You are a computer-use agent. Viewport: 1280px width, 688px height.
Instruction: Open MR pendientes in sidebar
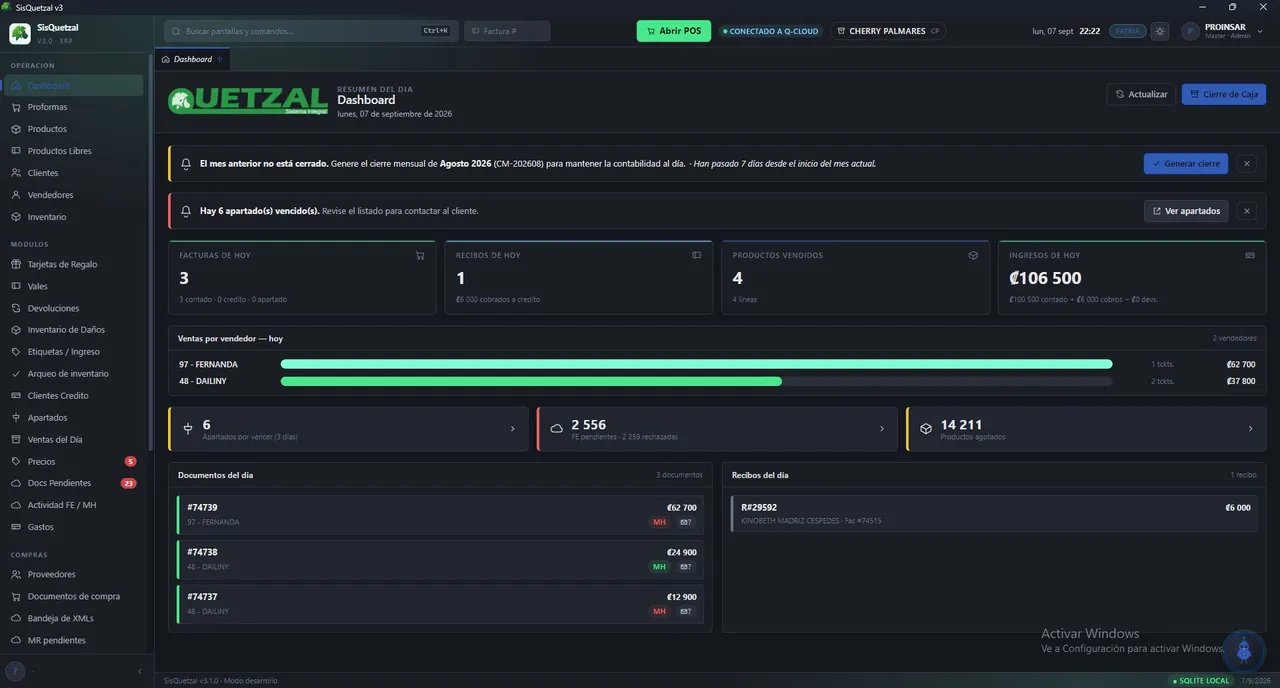[74, 641]
